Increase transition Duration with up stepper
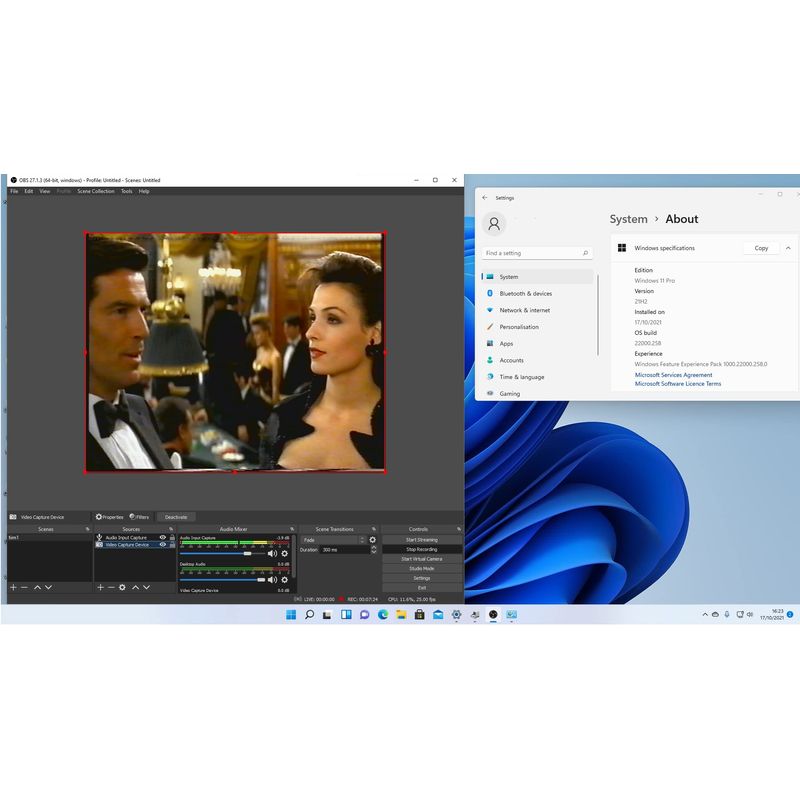 click(373, 547)
